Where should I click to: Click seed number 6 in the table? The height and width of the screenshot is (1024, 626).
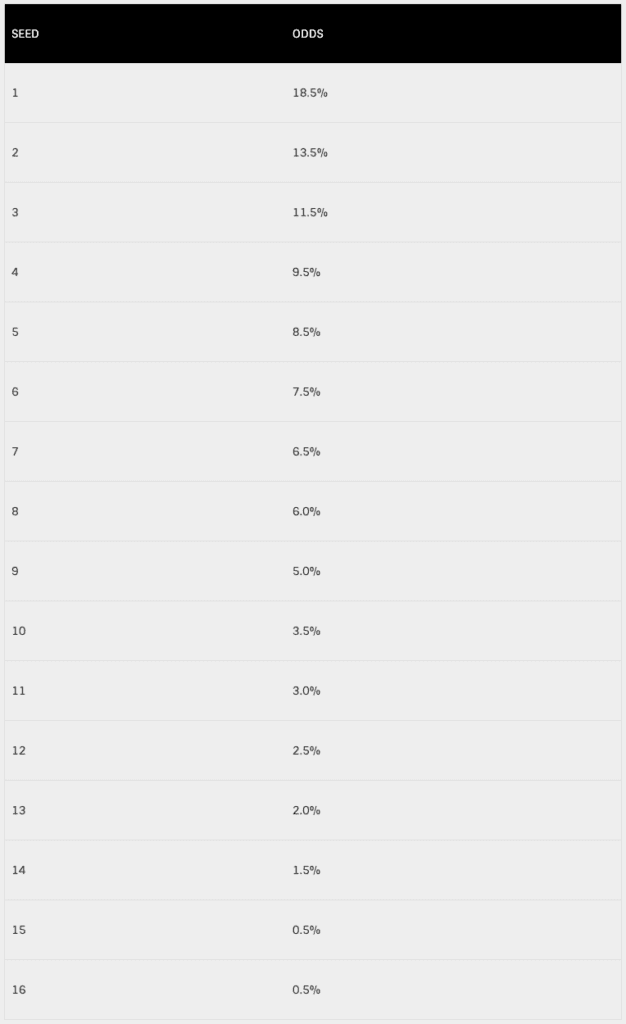click(15, 392)
